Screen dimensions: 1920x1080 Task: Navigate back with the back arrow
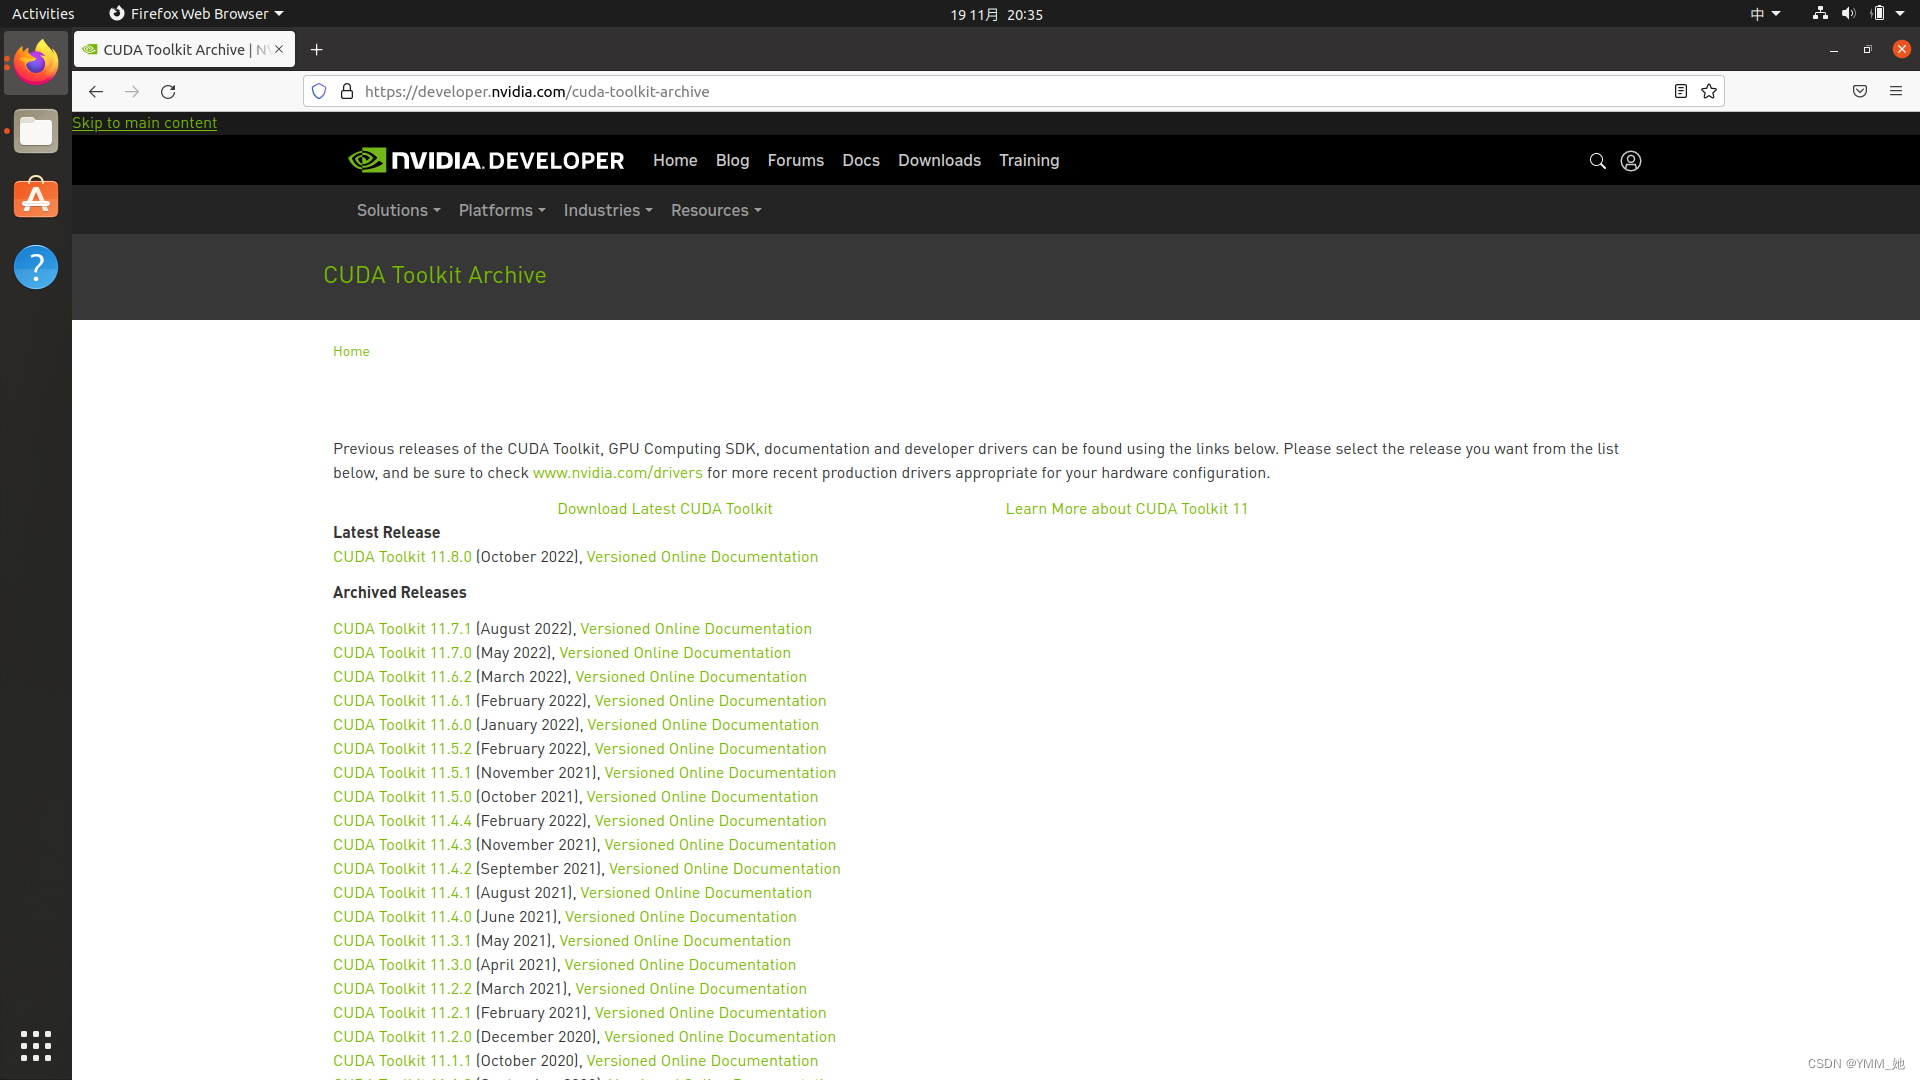[x=95, y=91]
